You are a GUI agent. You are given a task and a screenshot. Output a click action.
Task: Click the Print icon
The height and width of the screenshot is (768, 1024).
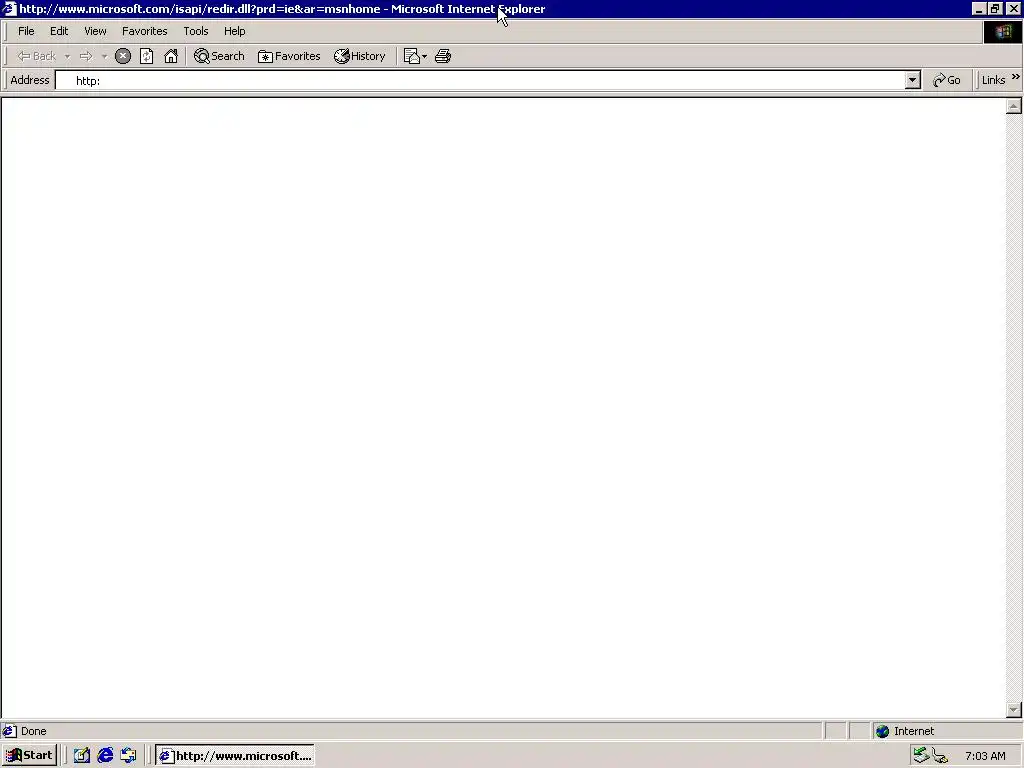coord(443,56)
